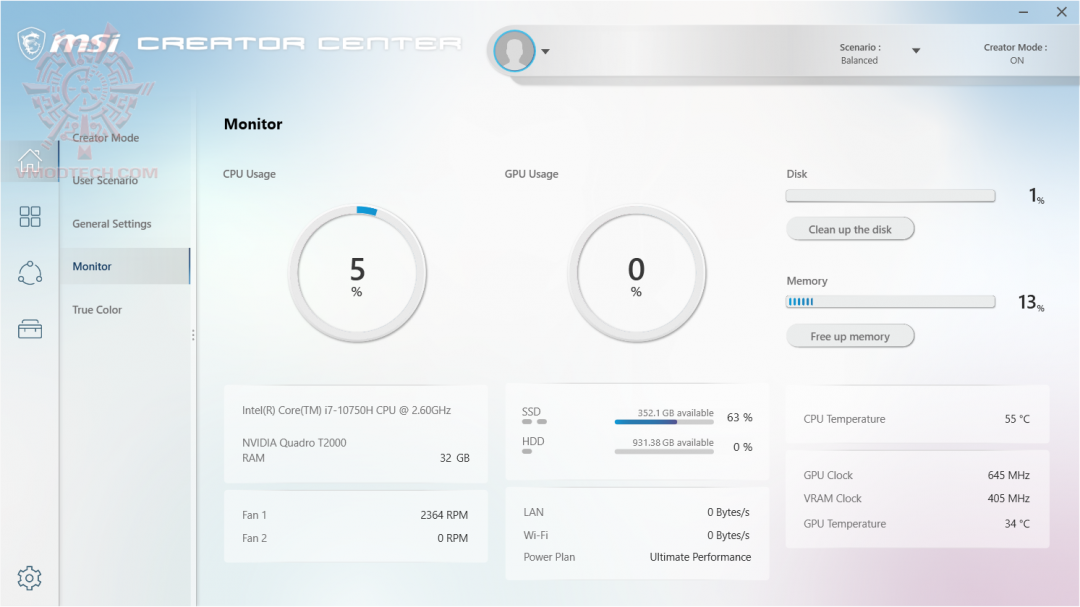Open the Scenario dropdown arrow

pos(916,50)
